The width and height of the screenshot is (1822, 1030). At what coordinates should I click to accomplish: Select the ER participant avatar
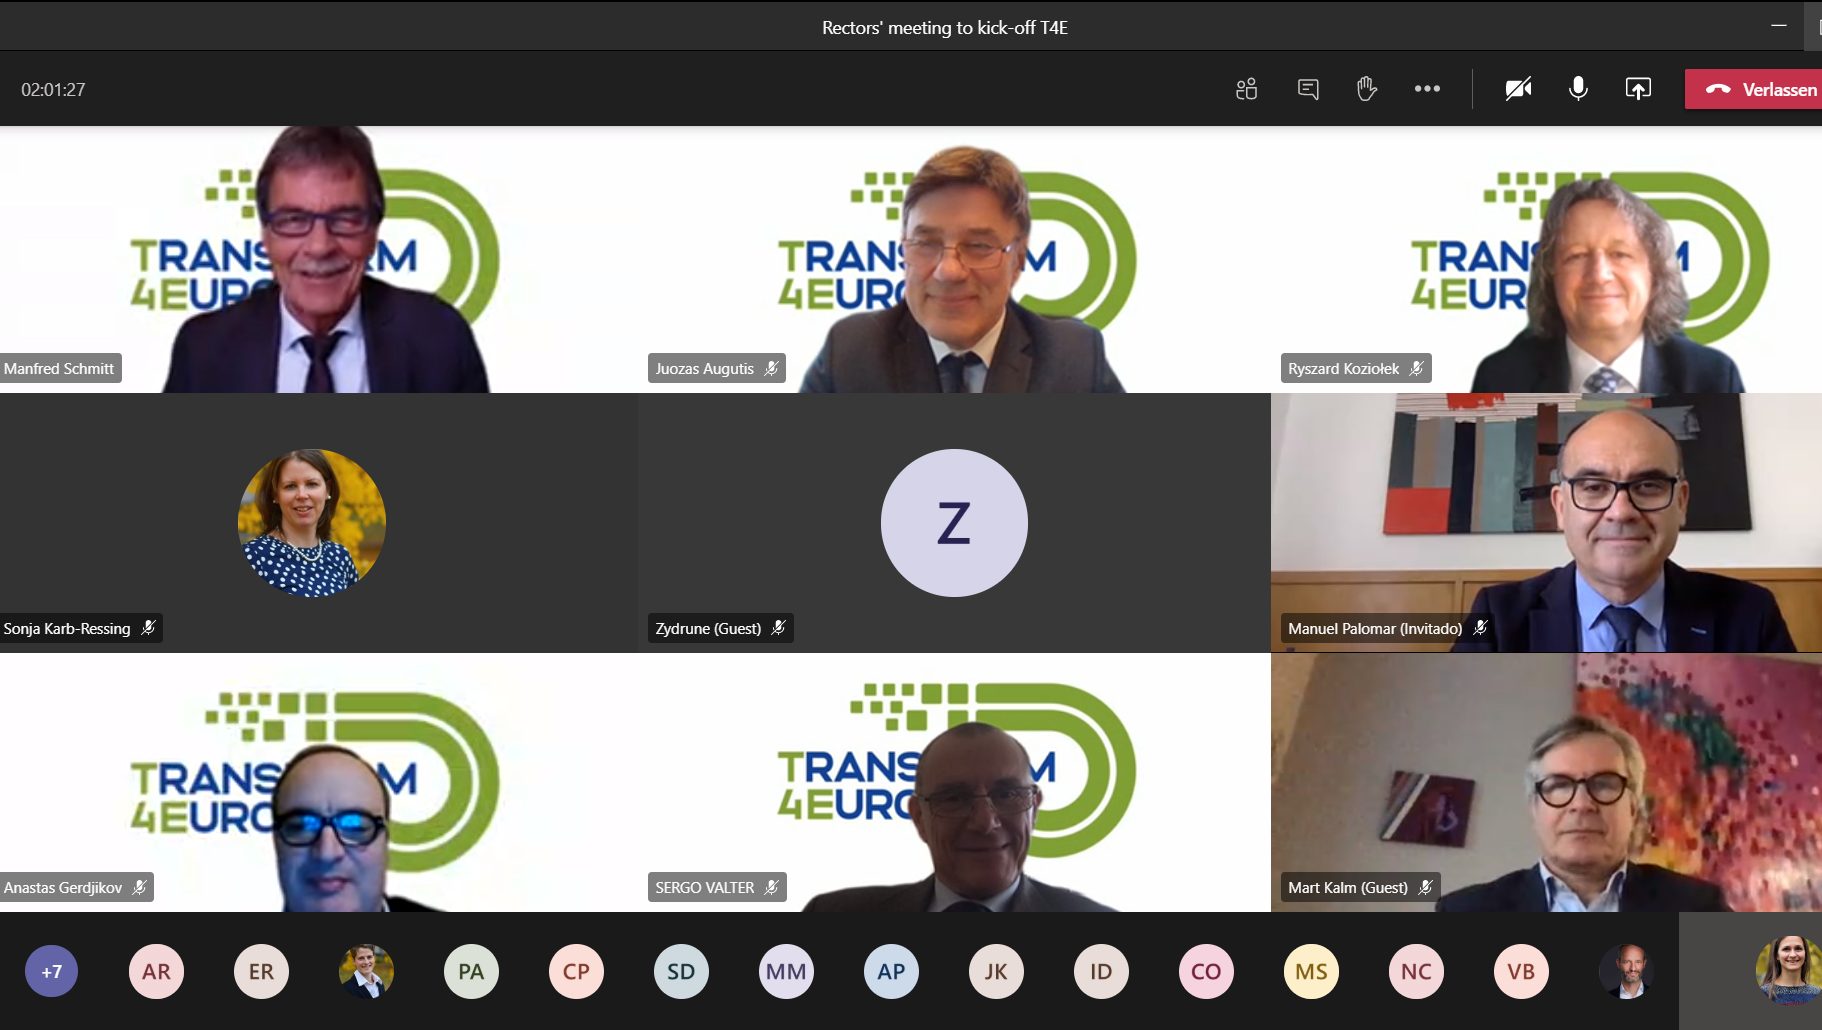(x=261, y=971)
